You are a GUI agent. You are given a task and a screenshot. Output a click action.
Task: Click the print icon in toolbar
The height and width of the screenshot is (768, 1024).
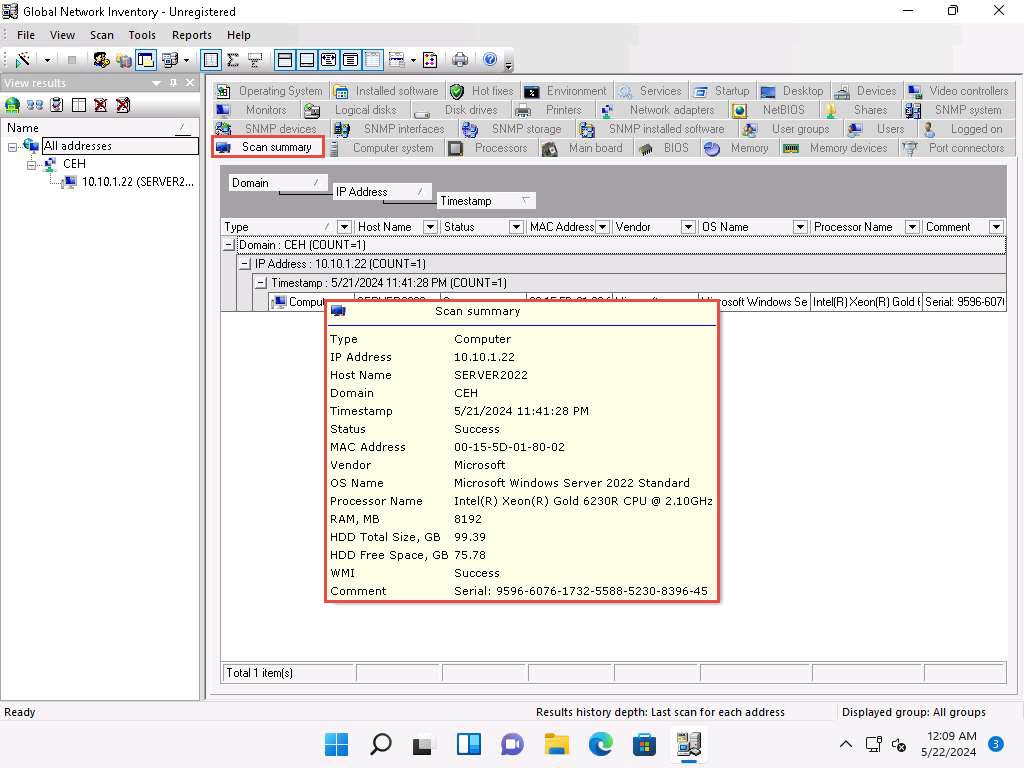(460, 60)
